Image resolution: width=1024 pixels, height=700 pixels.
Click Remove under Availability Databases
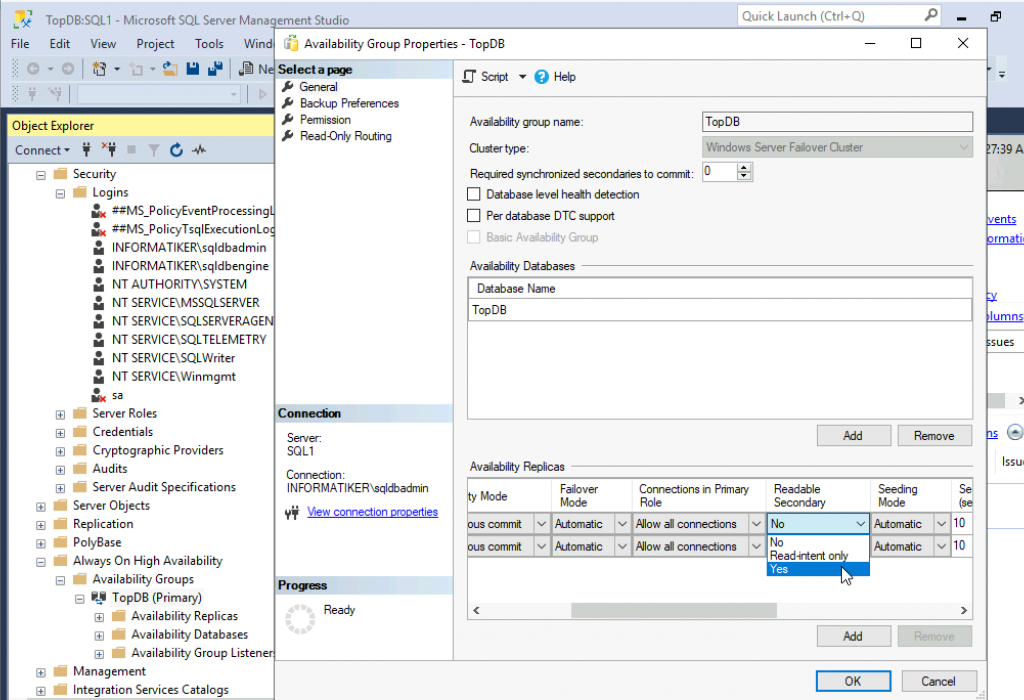934,436
